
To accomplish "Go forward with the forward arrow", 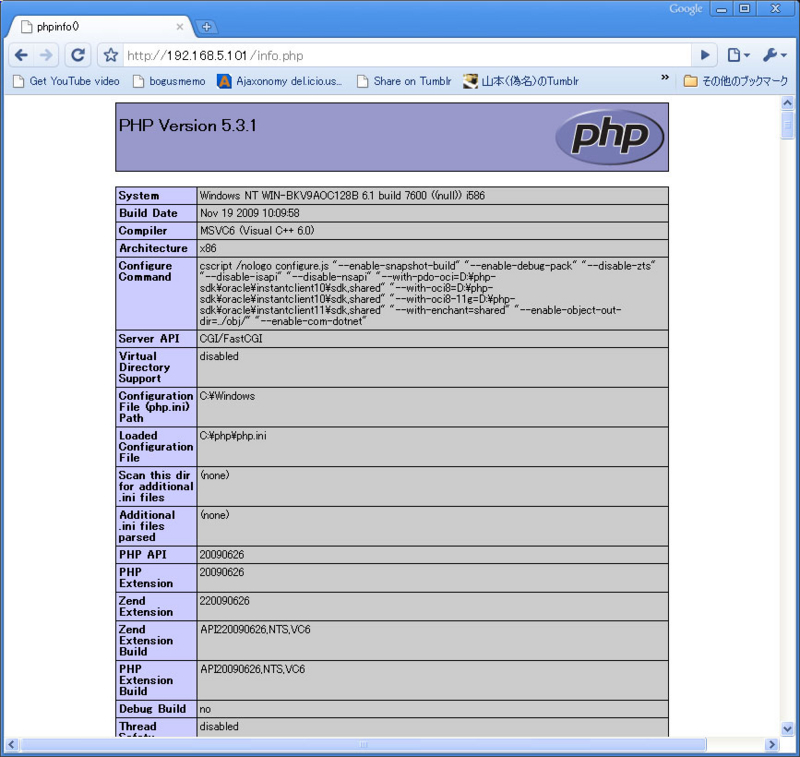I will click(x=46, y=55).
